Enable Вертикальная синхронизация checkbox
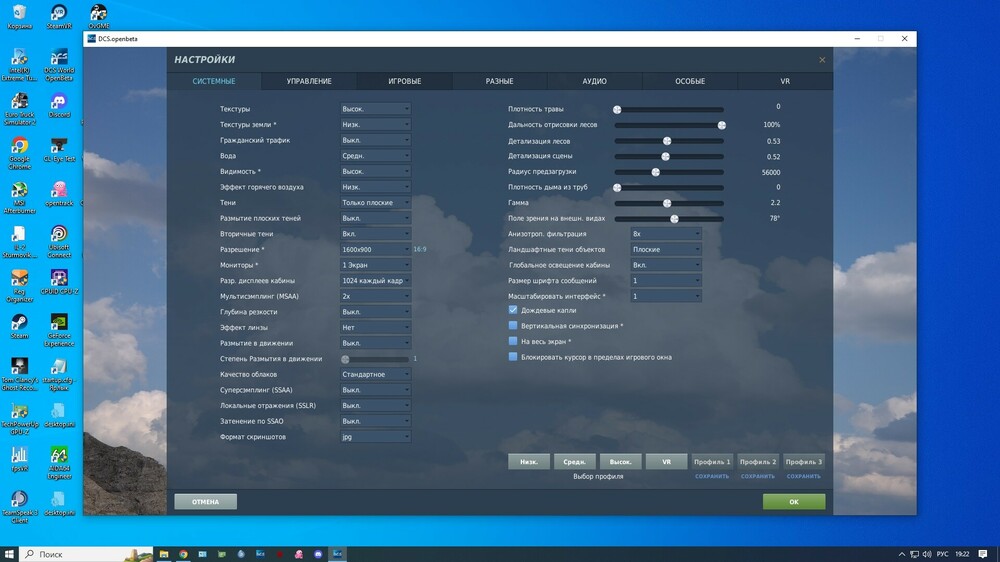 click(513, 325)
